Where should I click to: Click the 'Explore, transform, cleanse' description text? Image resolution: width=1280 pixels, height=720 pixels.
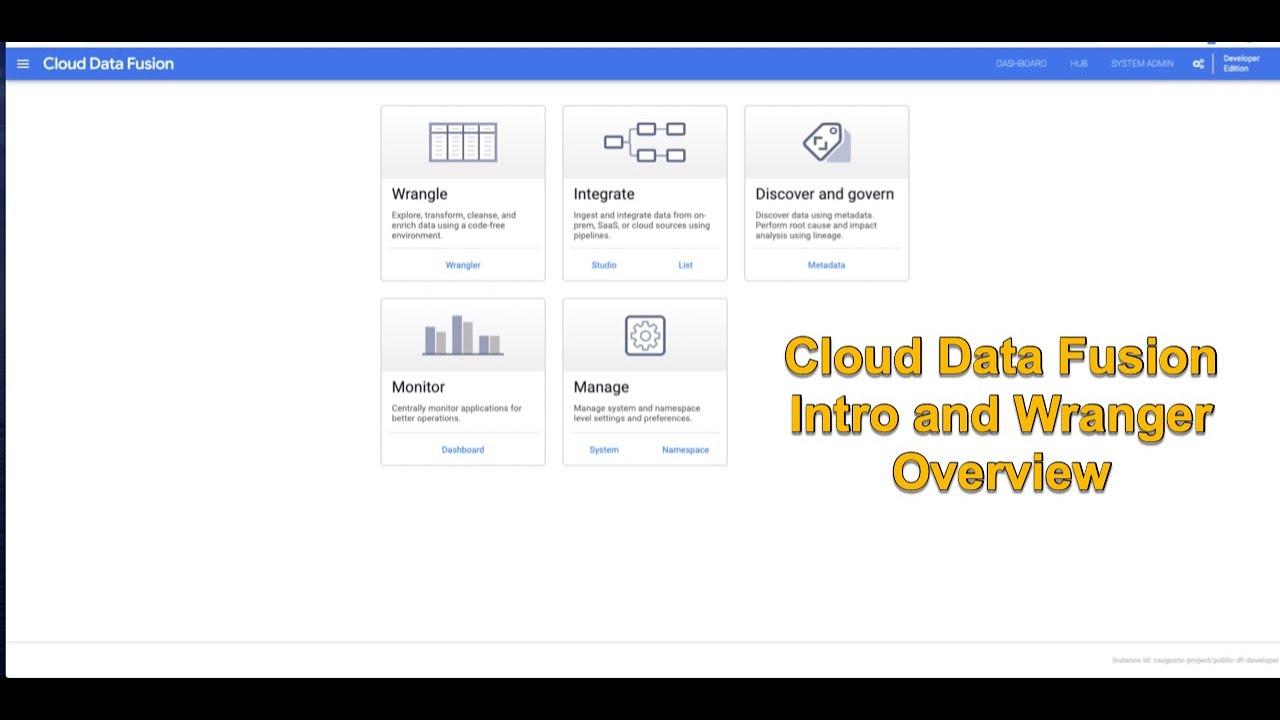click(x=454, y=225)
